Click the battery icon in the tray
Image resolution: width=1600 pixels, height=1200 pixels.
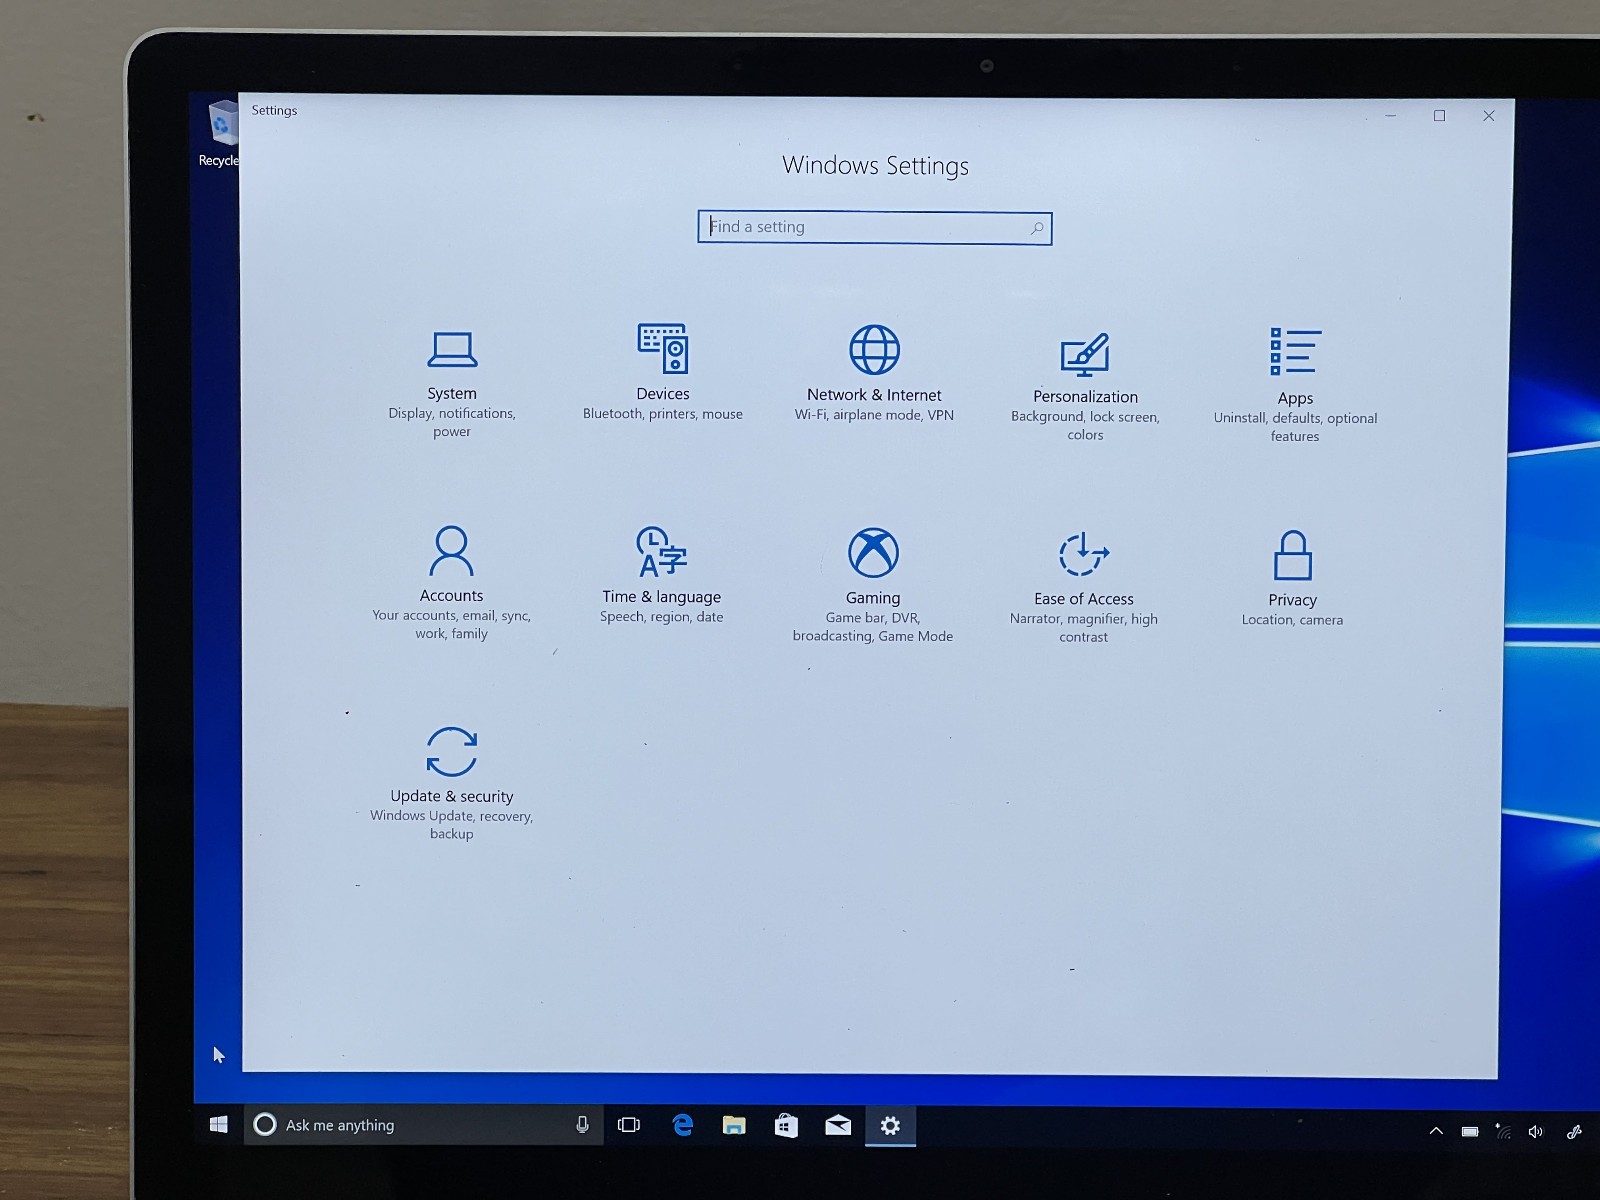tap(1470, 1132)
